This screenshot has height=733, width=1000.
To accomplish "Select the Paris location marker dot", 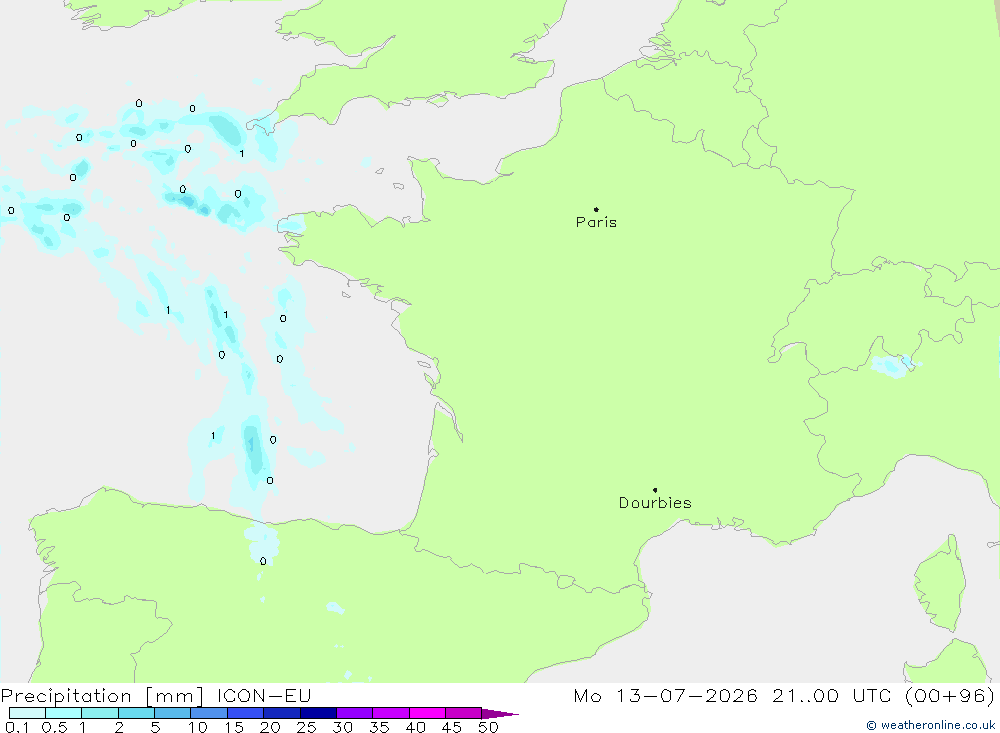I will point(596,209).
